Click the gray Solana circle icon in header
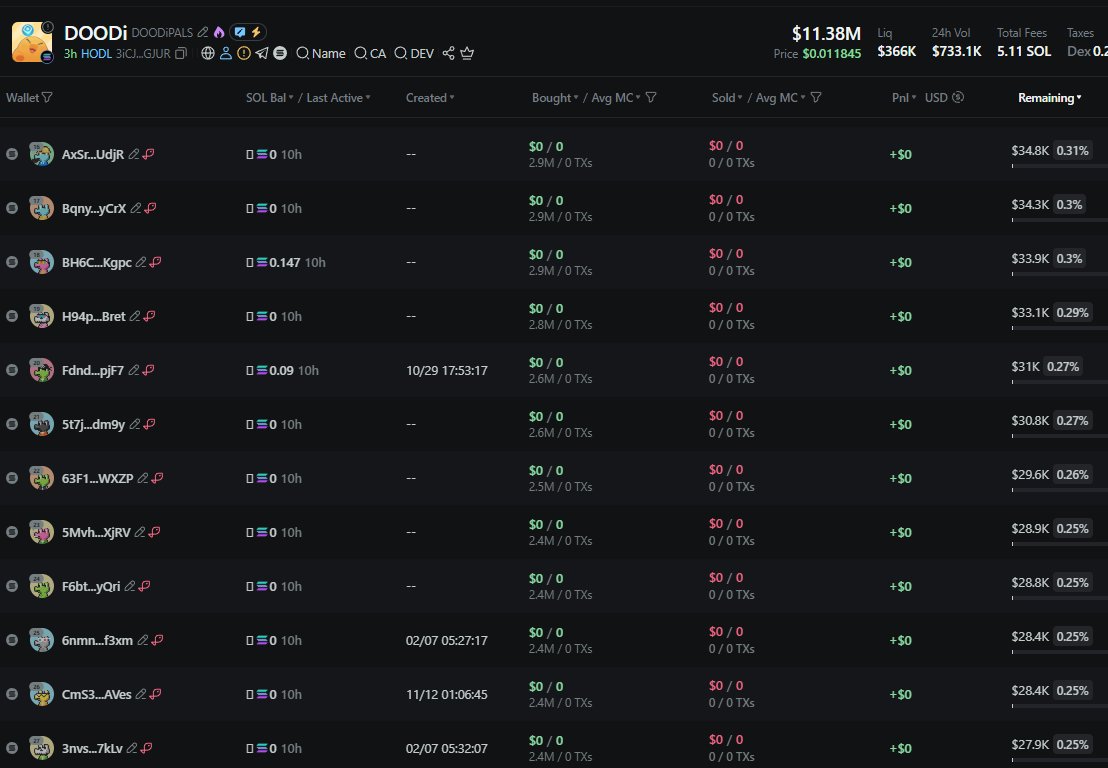The height and width of the screenshot is (768, 1108). 280,54
